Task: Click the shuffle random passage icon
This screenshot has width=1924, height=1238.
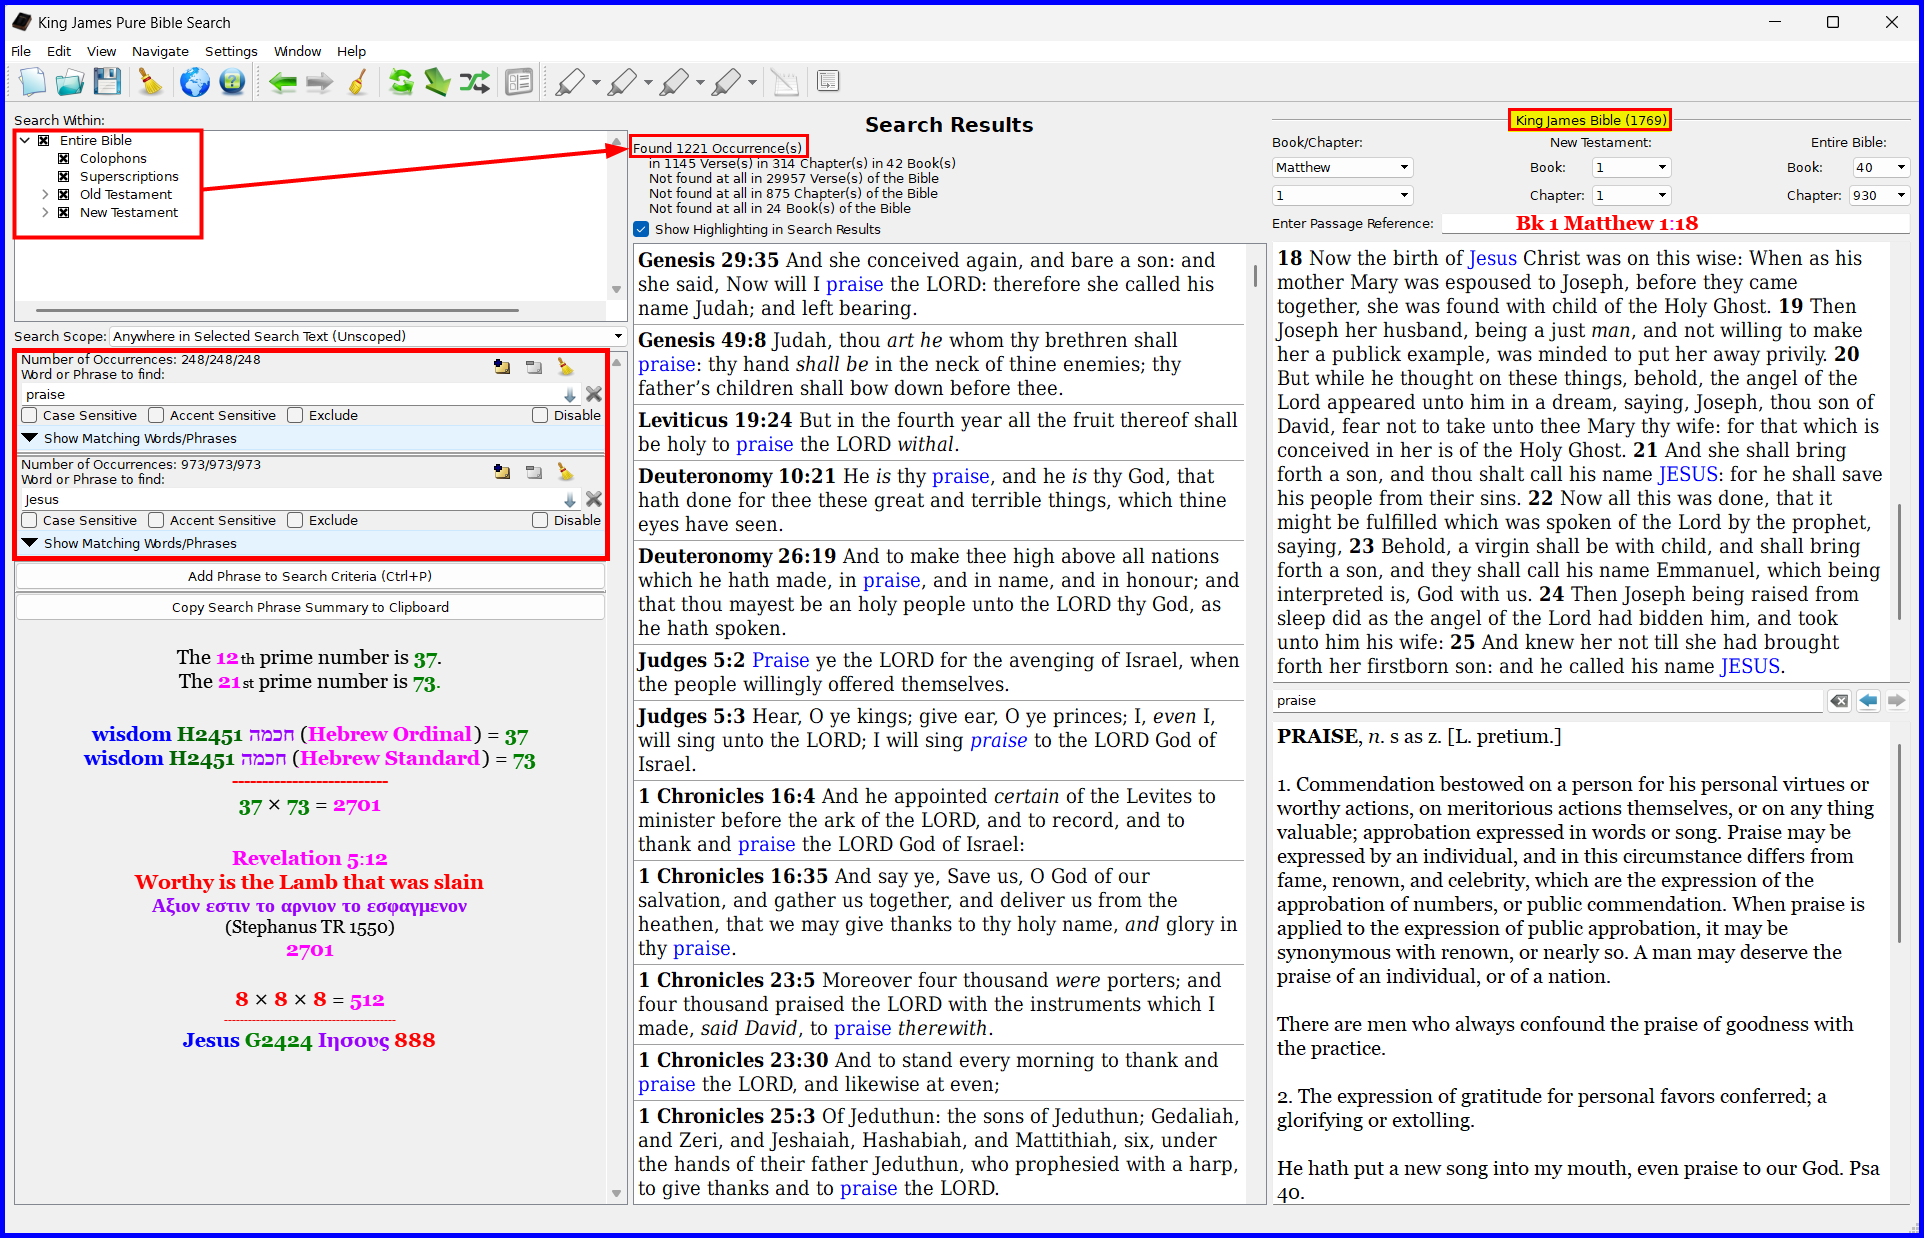Action: click(474, 82)
